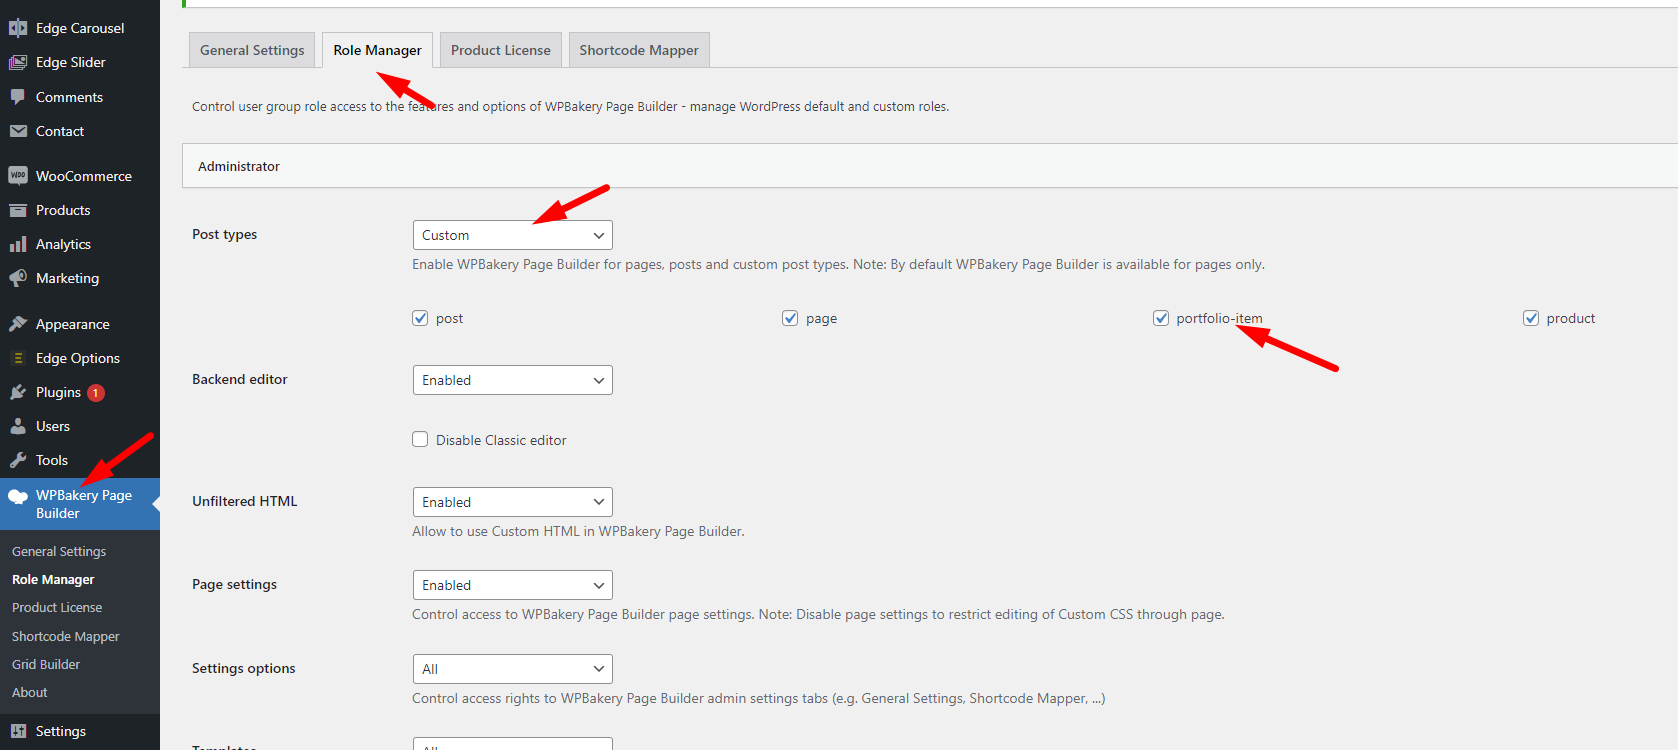1678x750 pixels.
Task: Click the Marketing megaphone icon
Action: (18, 278)
